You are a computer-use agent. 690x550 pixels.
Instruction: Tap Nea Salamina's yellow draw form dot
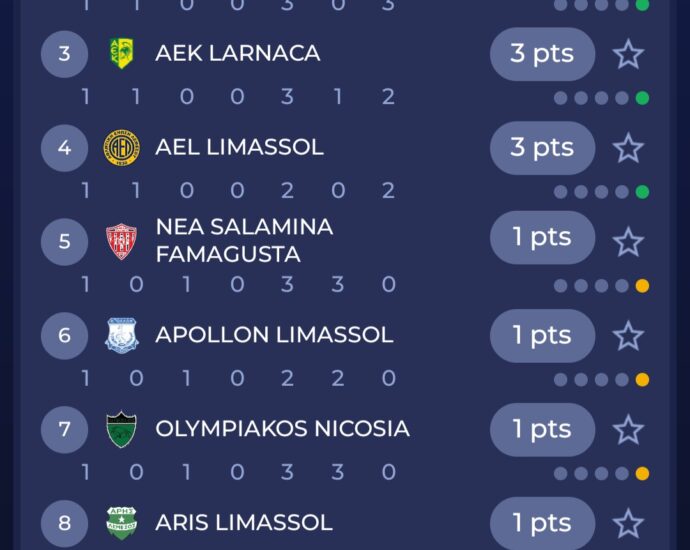pyautogui.click(x=642, y=286)
